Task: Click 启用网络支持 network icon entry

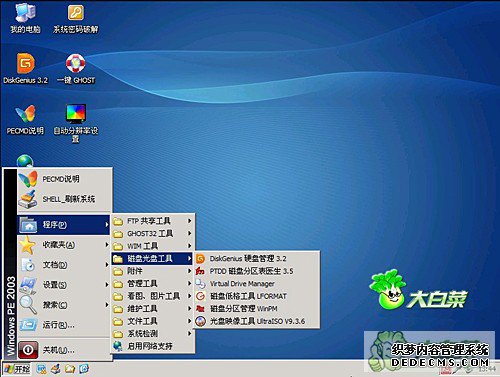Action: click(x=153, y=346)
